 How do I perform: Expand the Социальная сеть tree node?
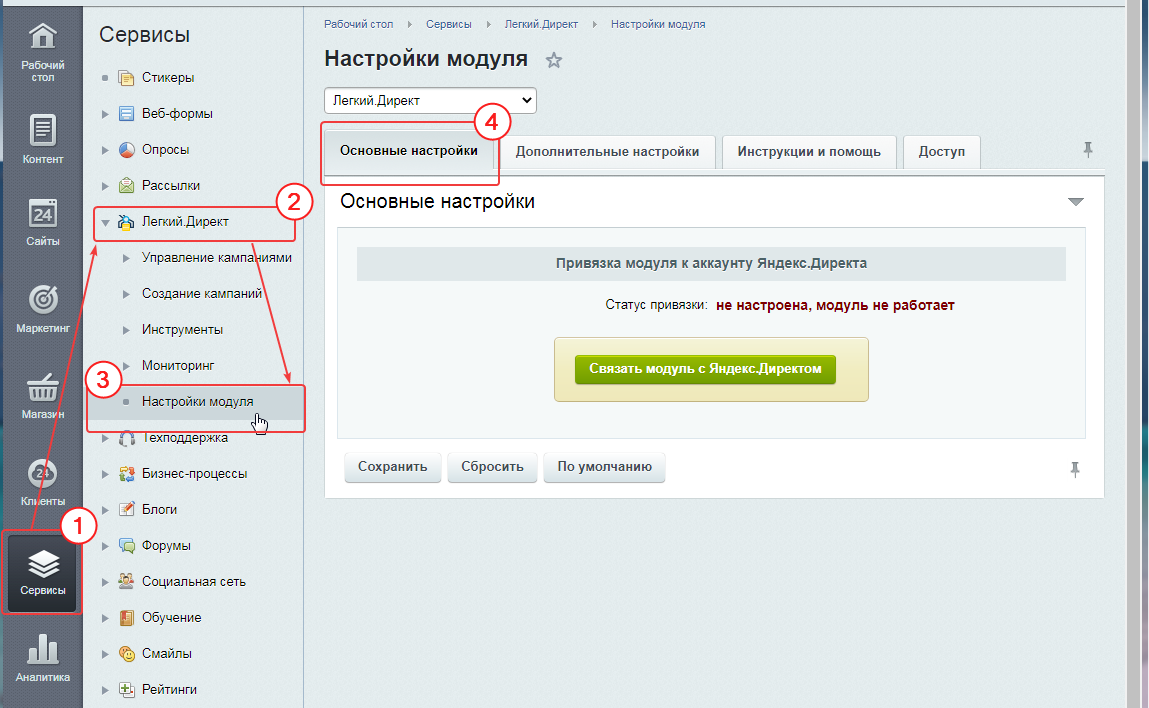[105, 582]
